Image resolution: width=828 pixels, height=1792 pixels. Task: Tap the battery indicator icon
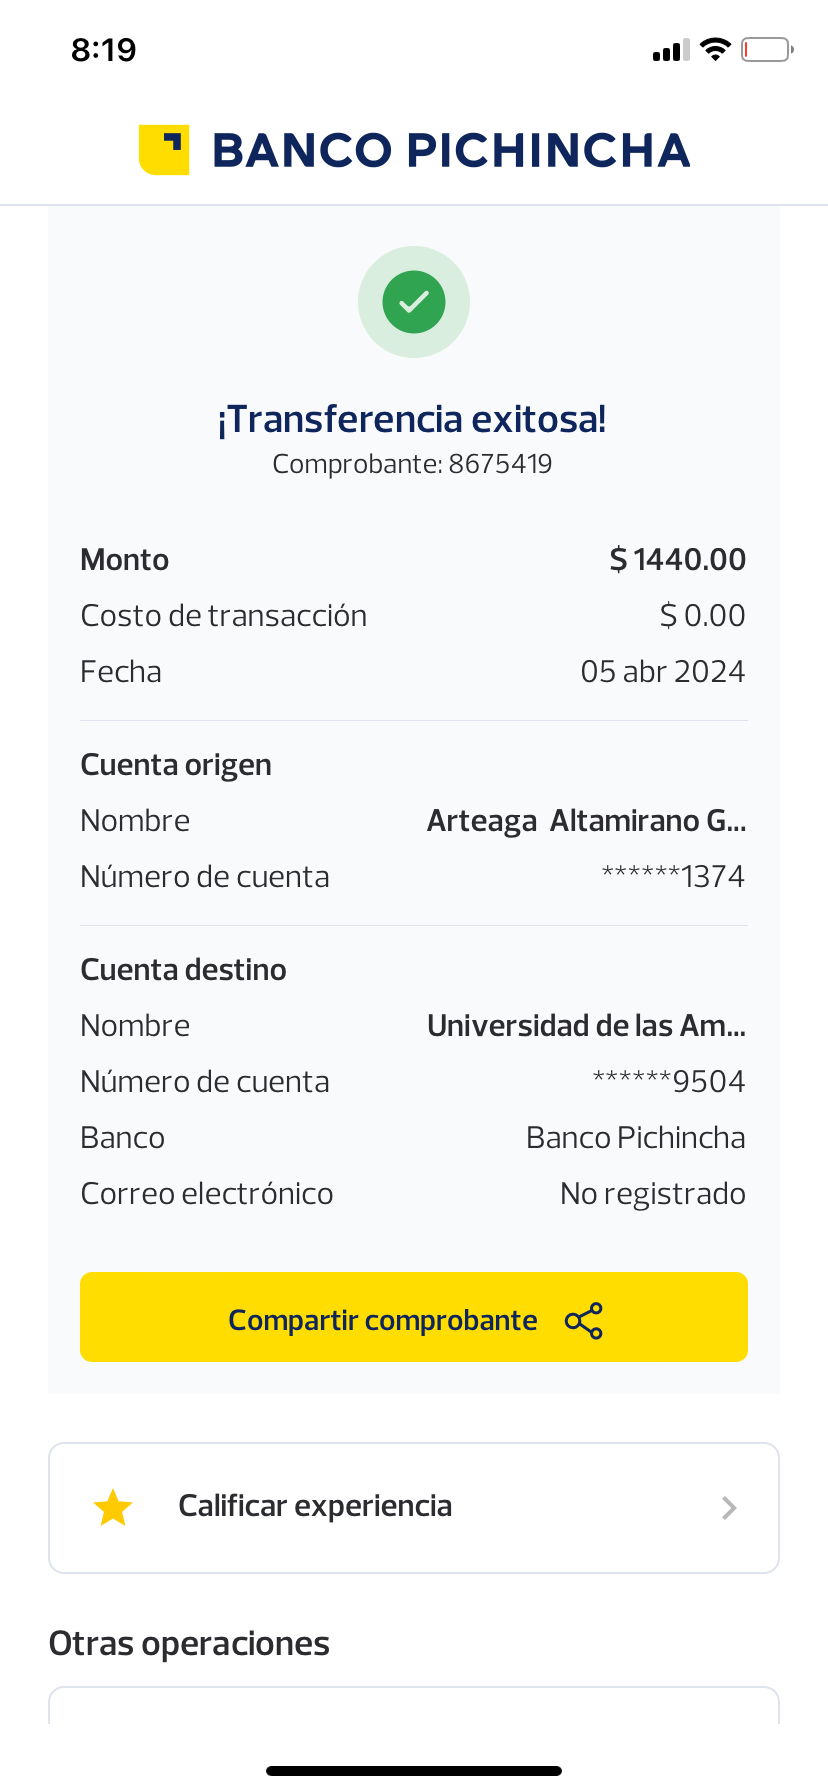pos(766,49)
